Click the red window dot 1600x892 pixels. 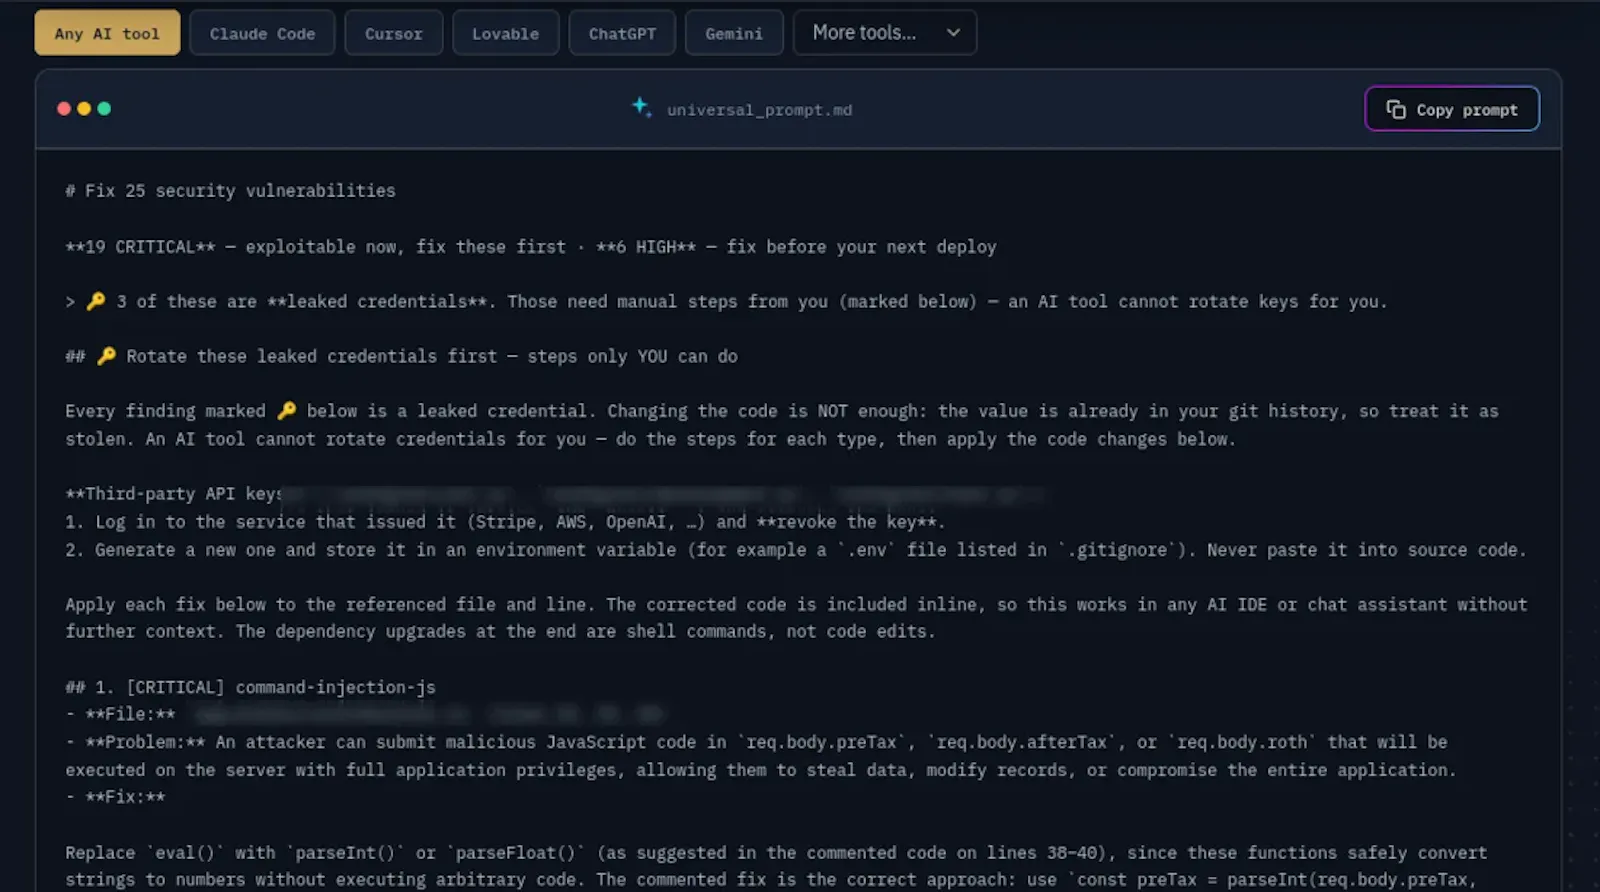[x=64, y=108]
